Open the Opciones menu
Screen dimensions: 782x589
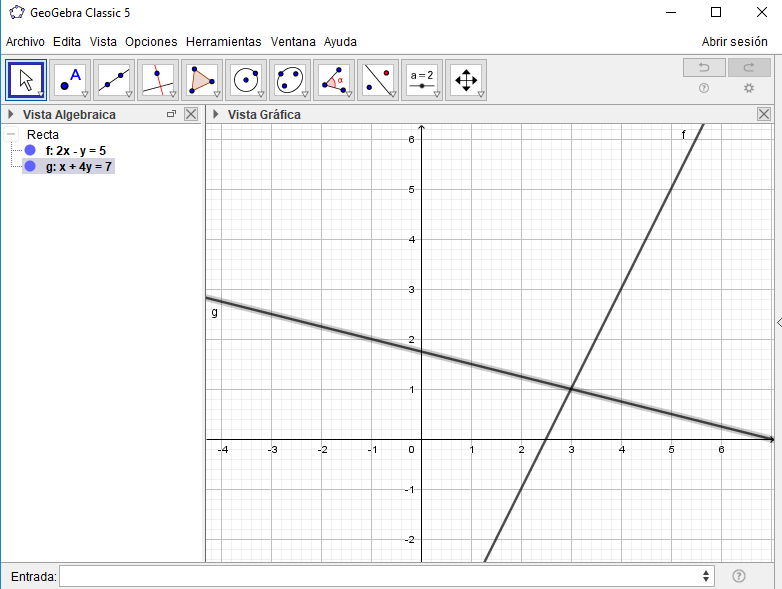point(151,42)
